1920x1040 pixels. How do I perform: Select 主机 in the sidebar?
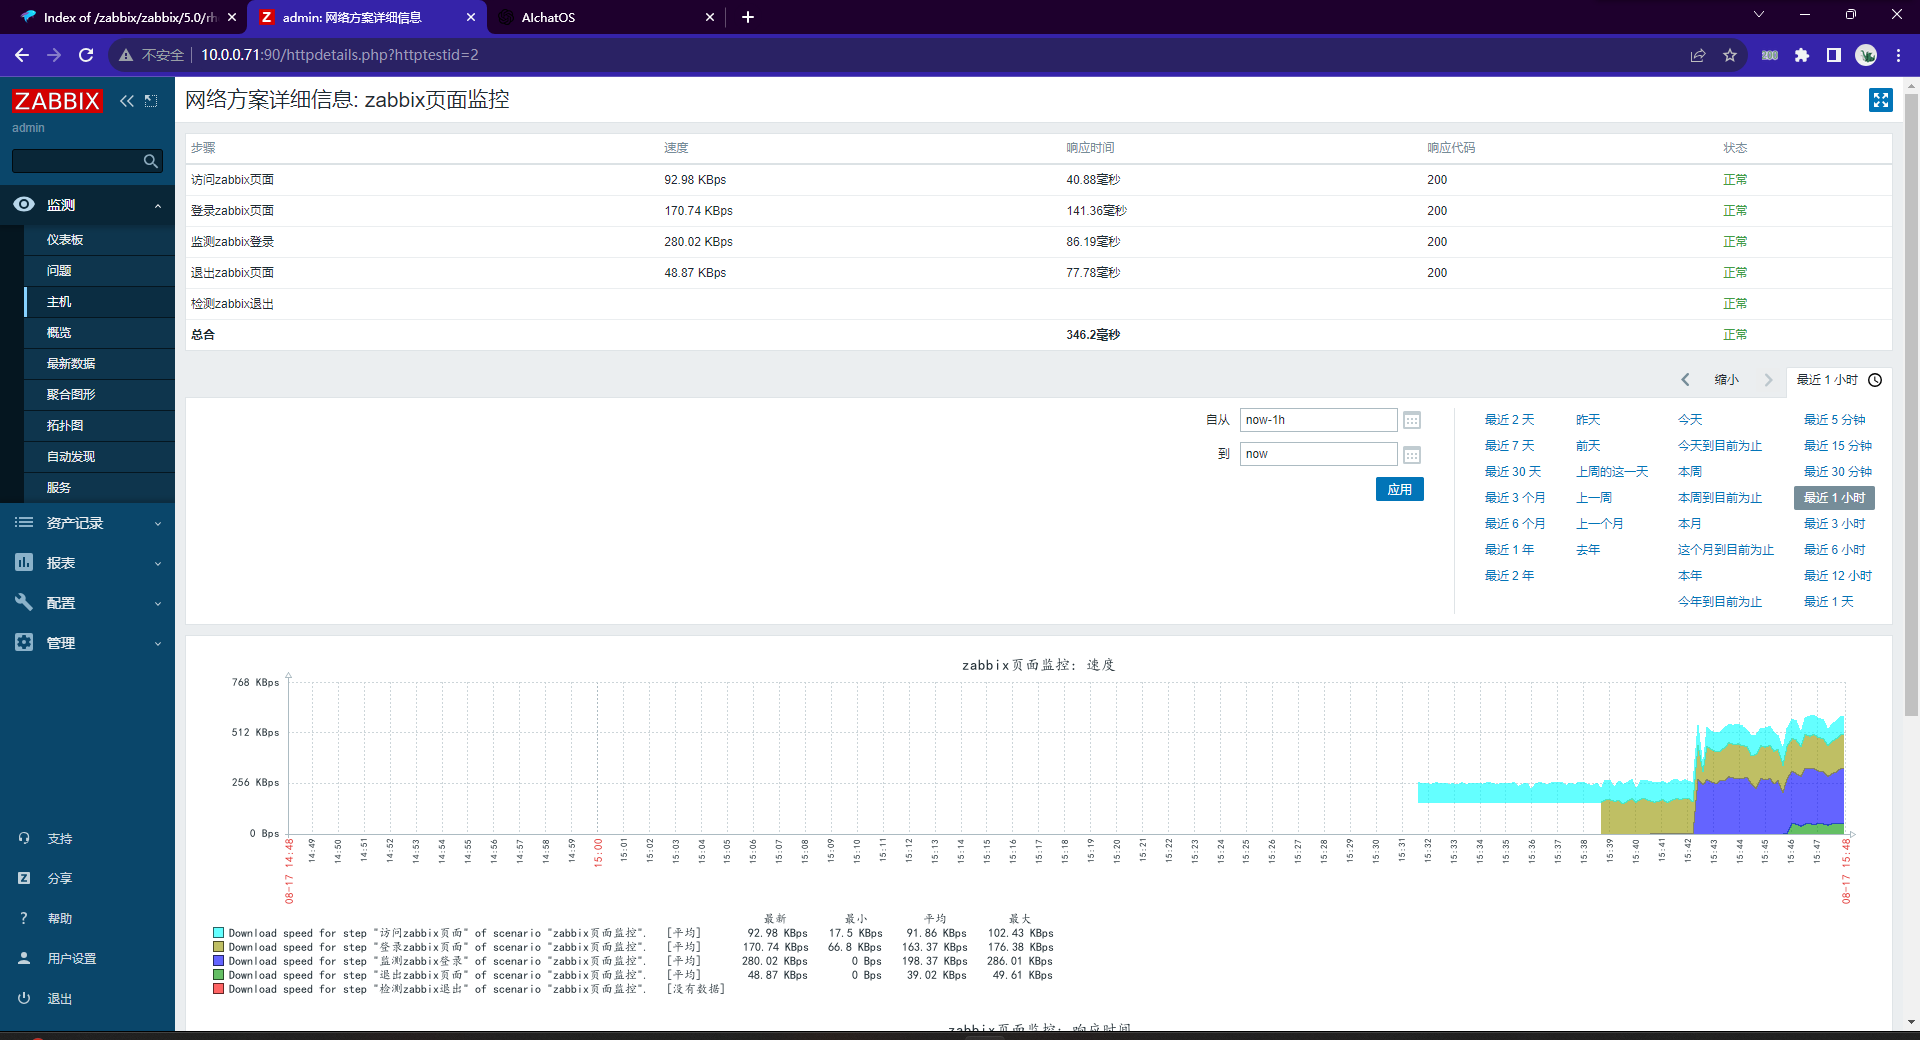coord(59,302)
